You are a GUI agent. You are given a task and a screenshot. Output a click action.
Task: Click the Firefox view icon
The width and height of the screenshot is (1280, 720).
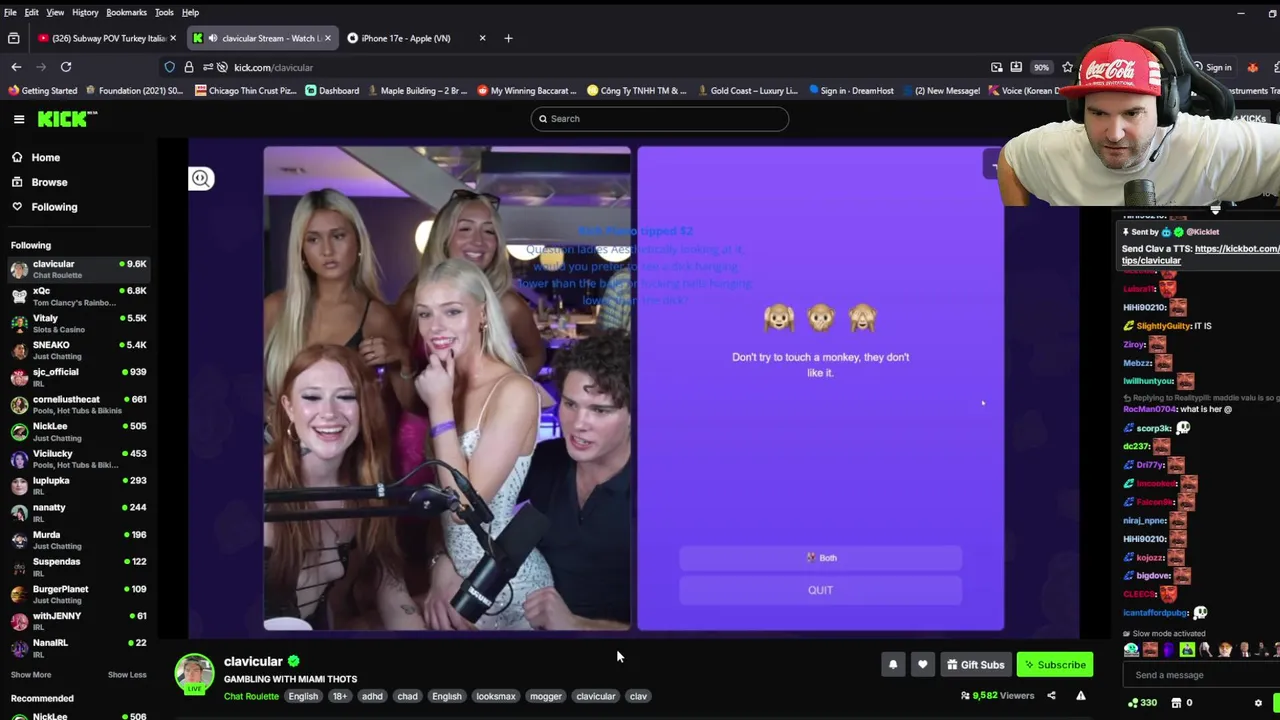pos(14,38)
